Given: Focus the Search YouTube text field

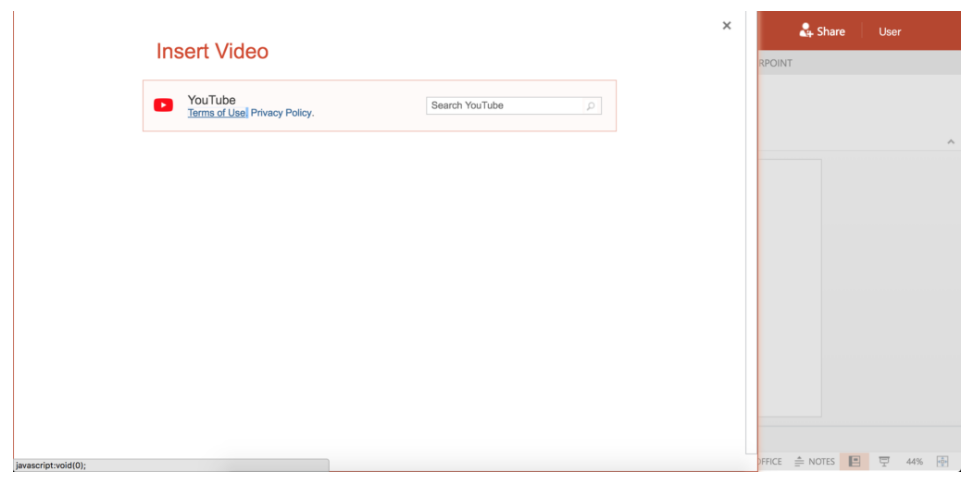Looking at the screenshot, I should tap(504, 106).
